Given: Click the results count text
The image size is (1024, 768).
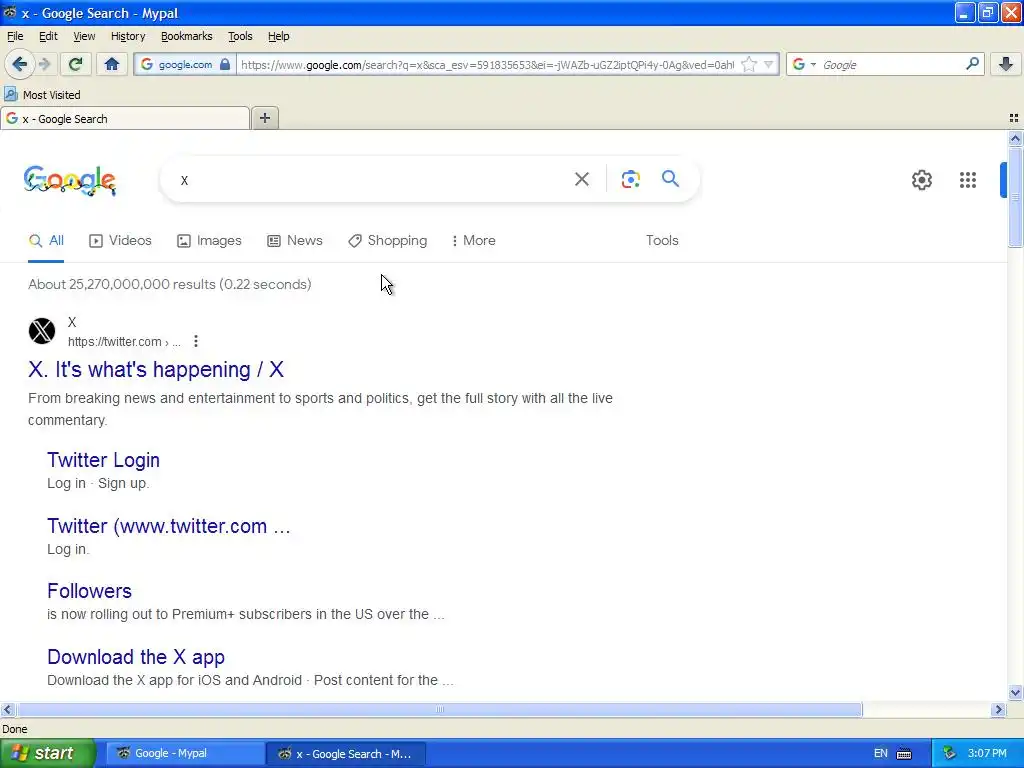Looking at the screenshot, I should (x=170, y=284).
